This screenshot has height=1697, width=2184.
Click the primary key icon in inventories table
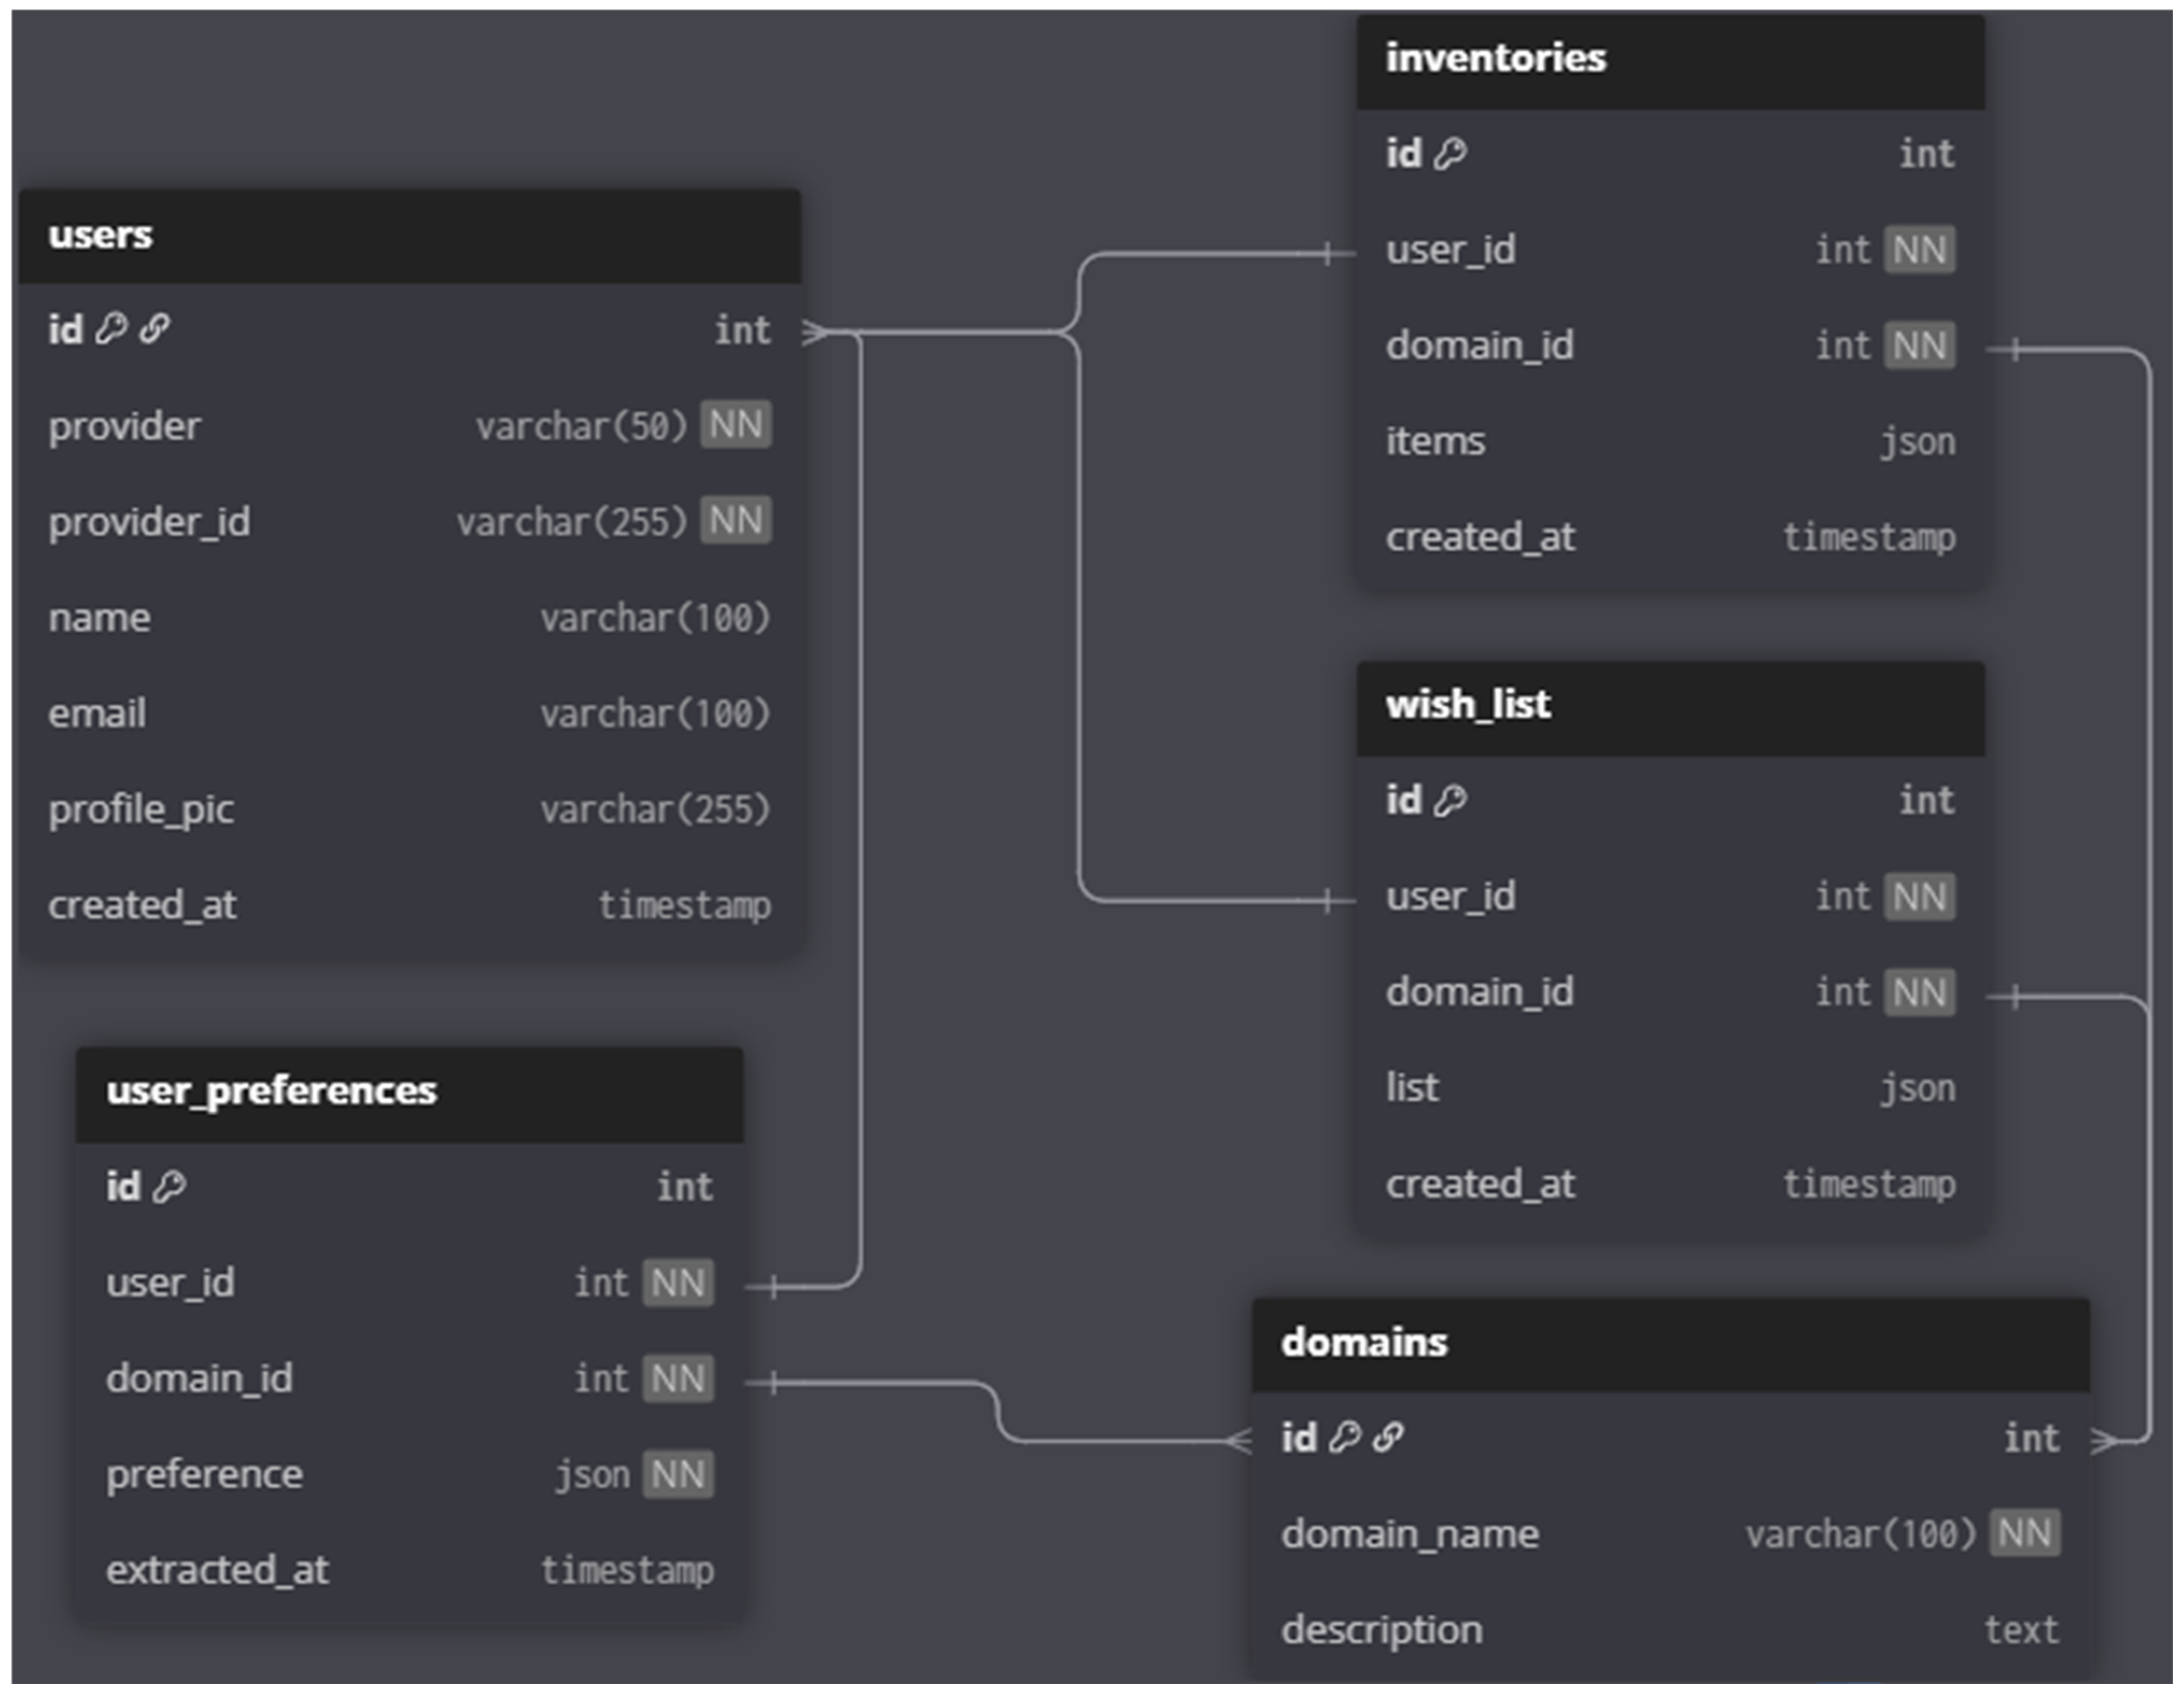pos(1450,154)
